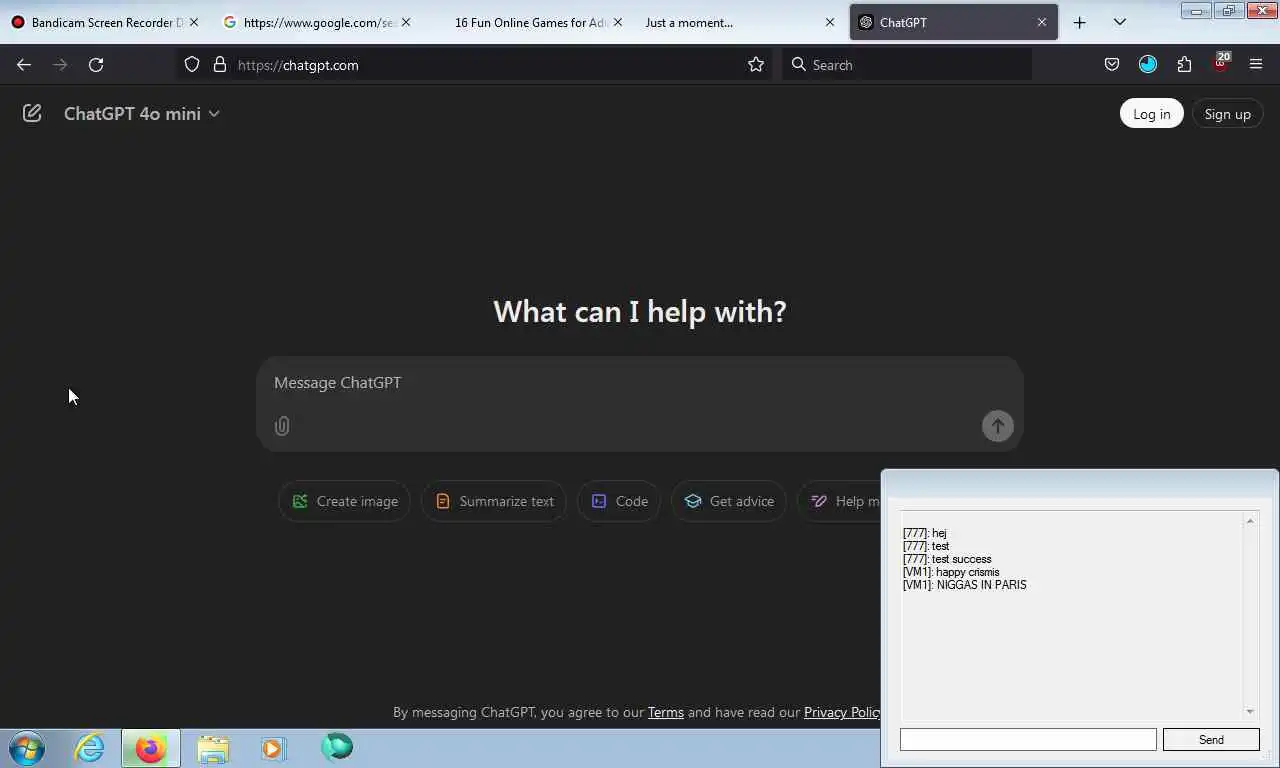Save to Pocket icon in toolbar
Image resolution: width=1280 pixels, height=768 pixels.
pos(1111,65)
